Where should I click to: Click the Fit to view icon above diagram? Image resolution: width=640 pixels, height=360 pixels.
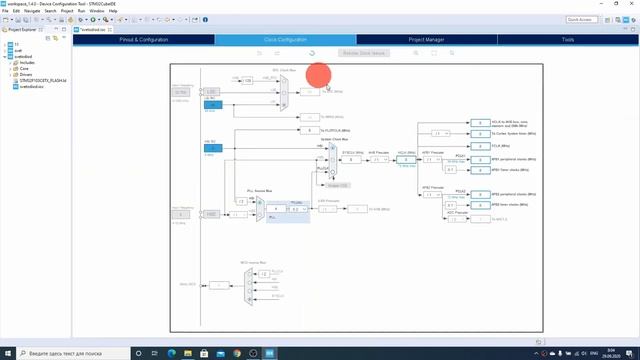pos(434,53)
